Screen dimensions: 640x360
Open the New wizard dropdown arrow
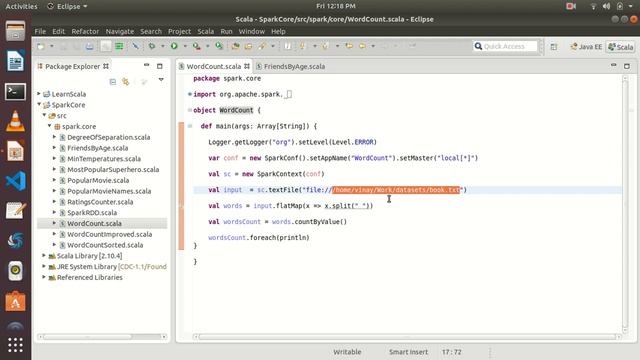tap(51, 46)
